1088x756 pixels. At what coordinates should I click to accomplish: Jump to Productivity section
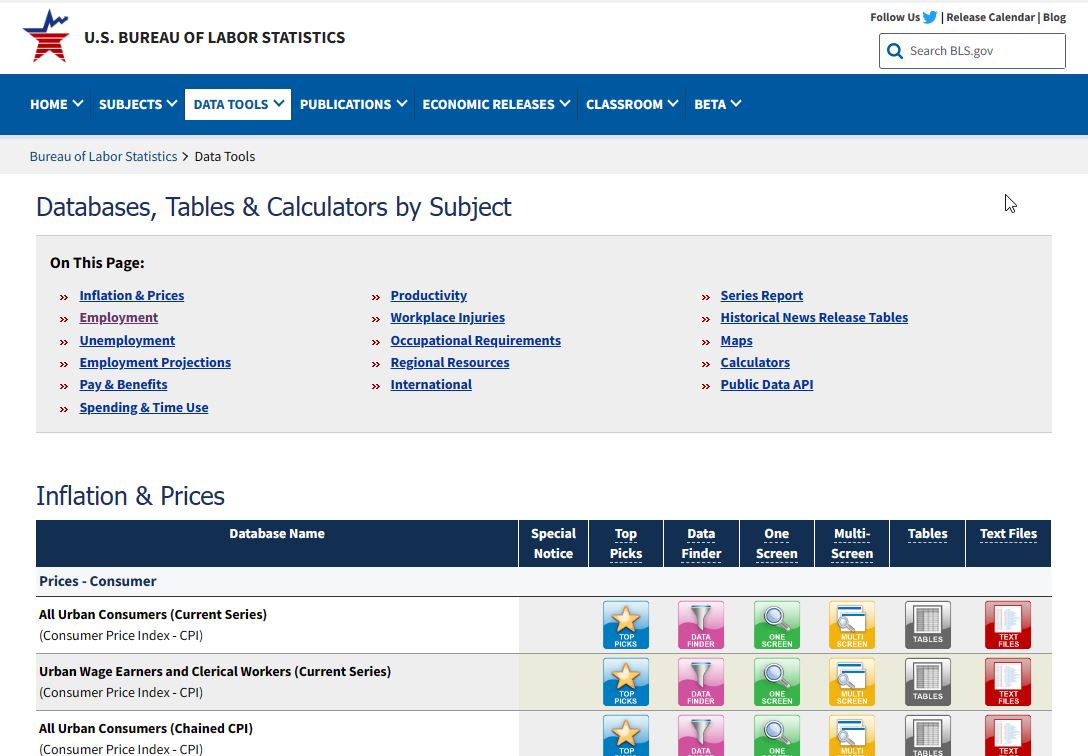pos(429,295)
